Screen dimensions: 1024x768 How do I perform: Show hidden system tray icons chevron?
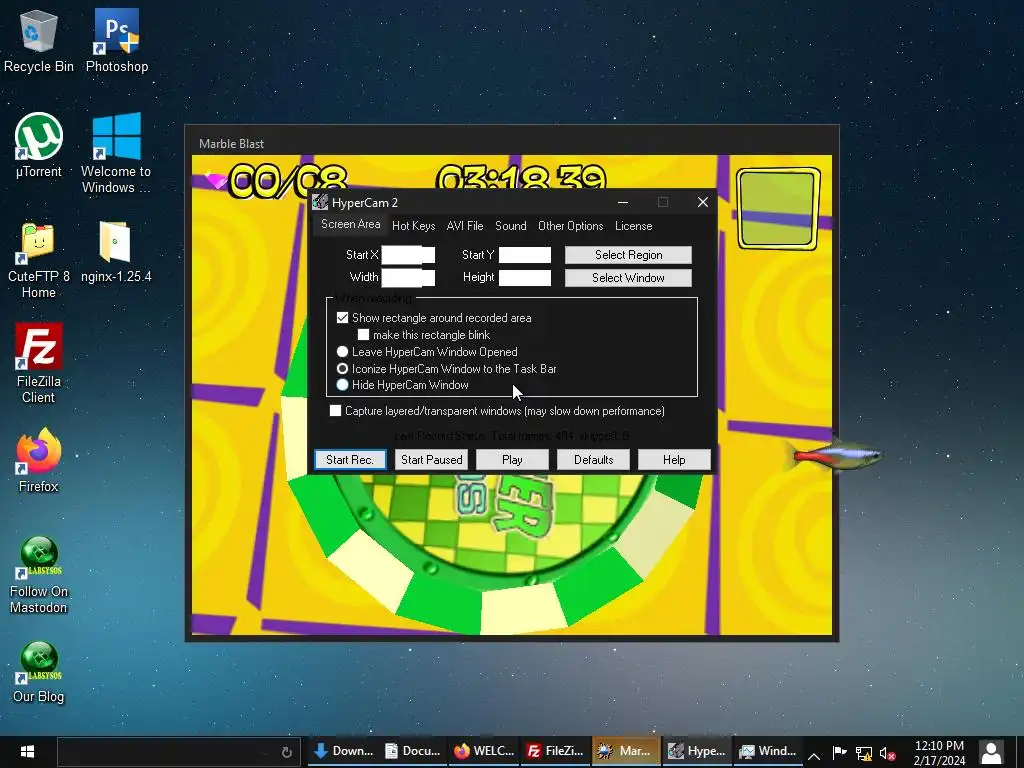tap(814, 756)
